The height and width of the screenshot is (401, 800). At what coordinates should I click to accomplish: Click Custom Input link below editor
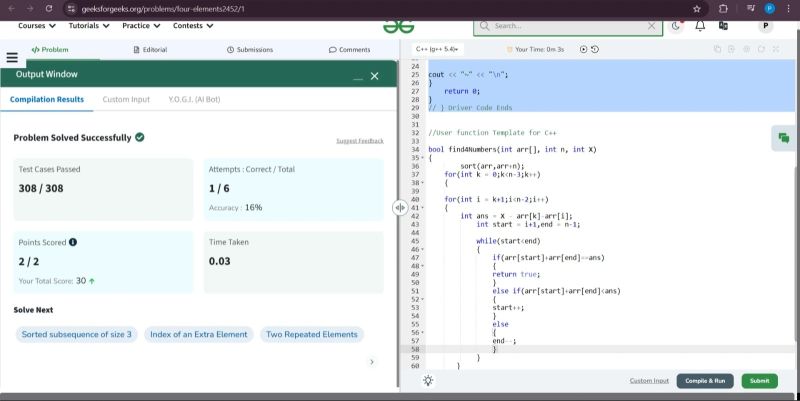pyautogui.click(x=649, y=381)
